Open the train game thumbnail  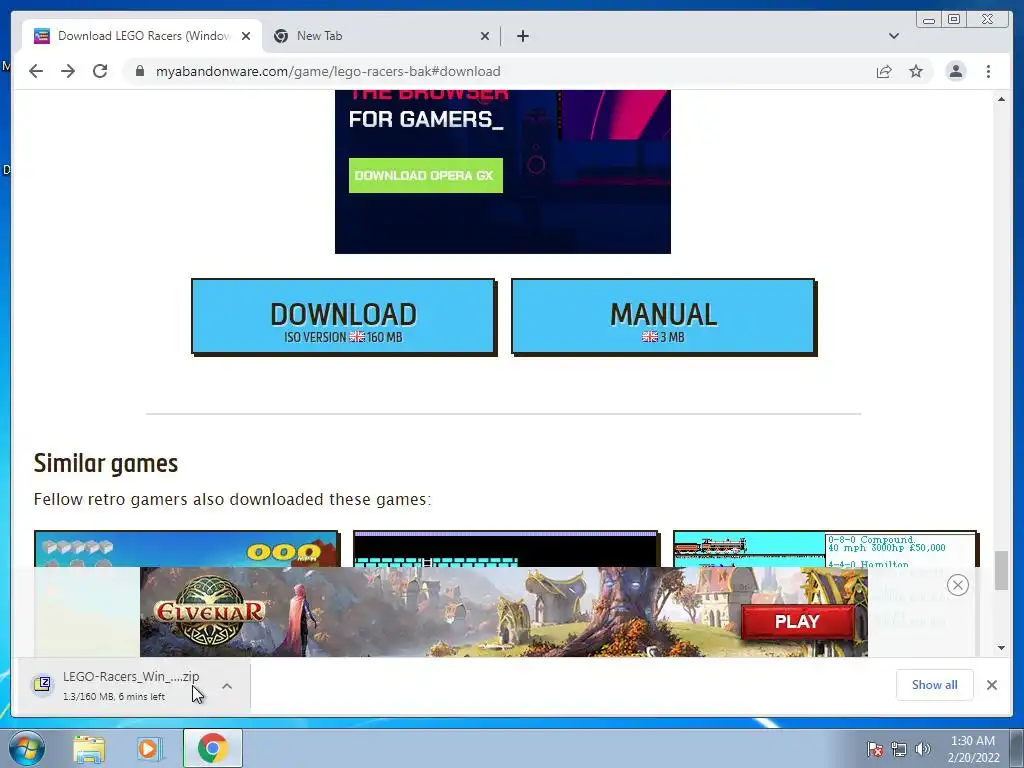point(825,549)
